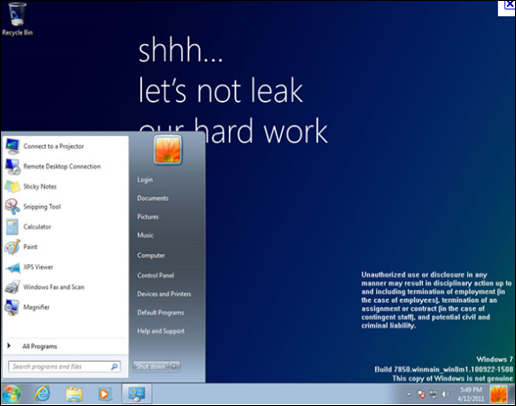Screen dimensions: 516x406
Task: Open Devices and Printers
Action: pyautogui.click(x=164, y=294)
